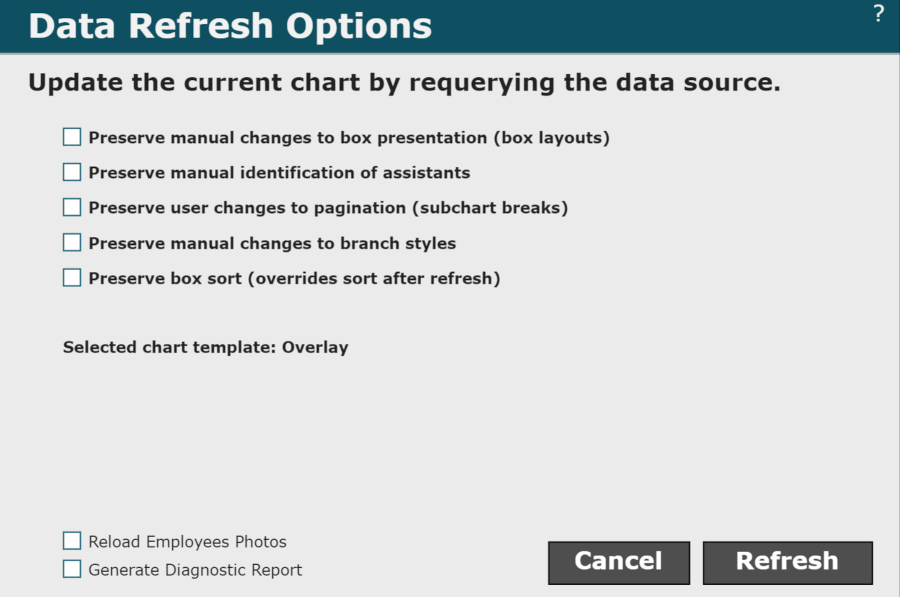
Task: Click the 'Preserve box sort' label text
Action: pos(294,278)
